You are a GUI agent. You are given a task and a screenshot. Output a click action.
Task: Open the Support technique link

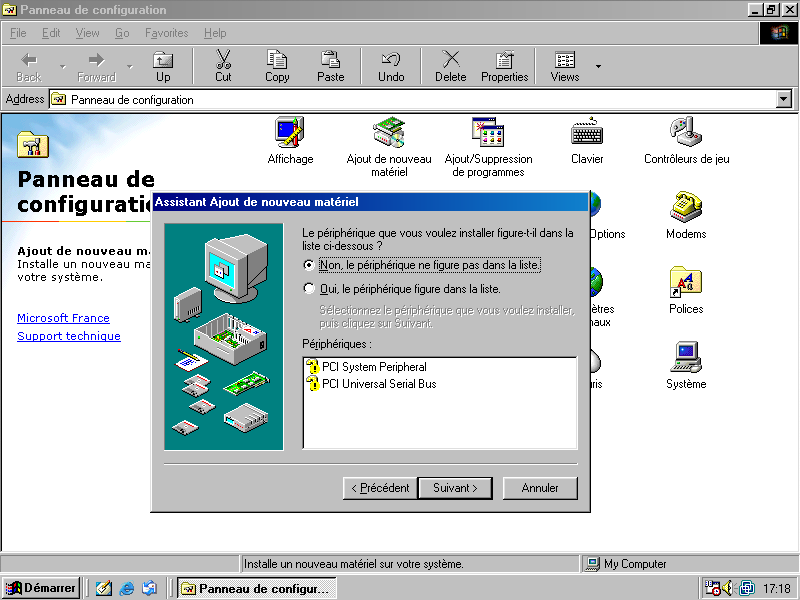coord(69,336)
